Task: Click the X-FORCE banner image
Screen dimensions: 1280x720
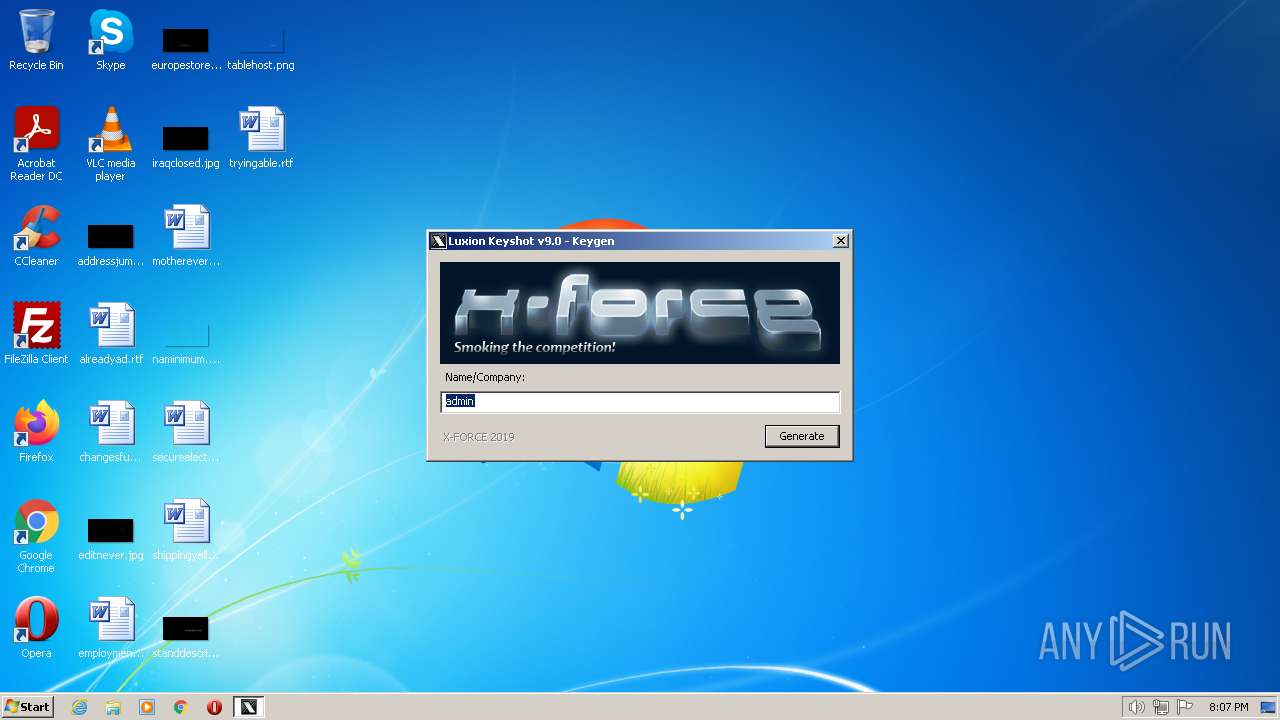Action: click(x=640, y=313)
